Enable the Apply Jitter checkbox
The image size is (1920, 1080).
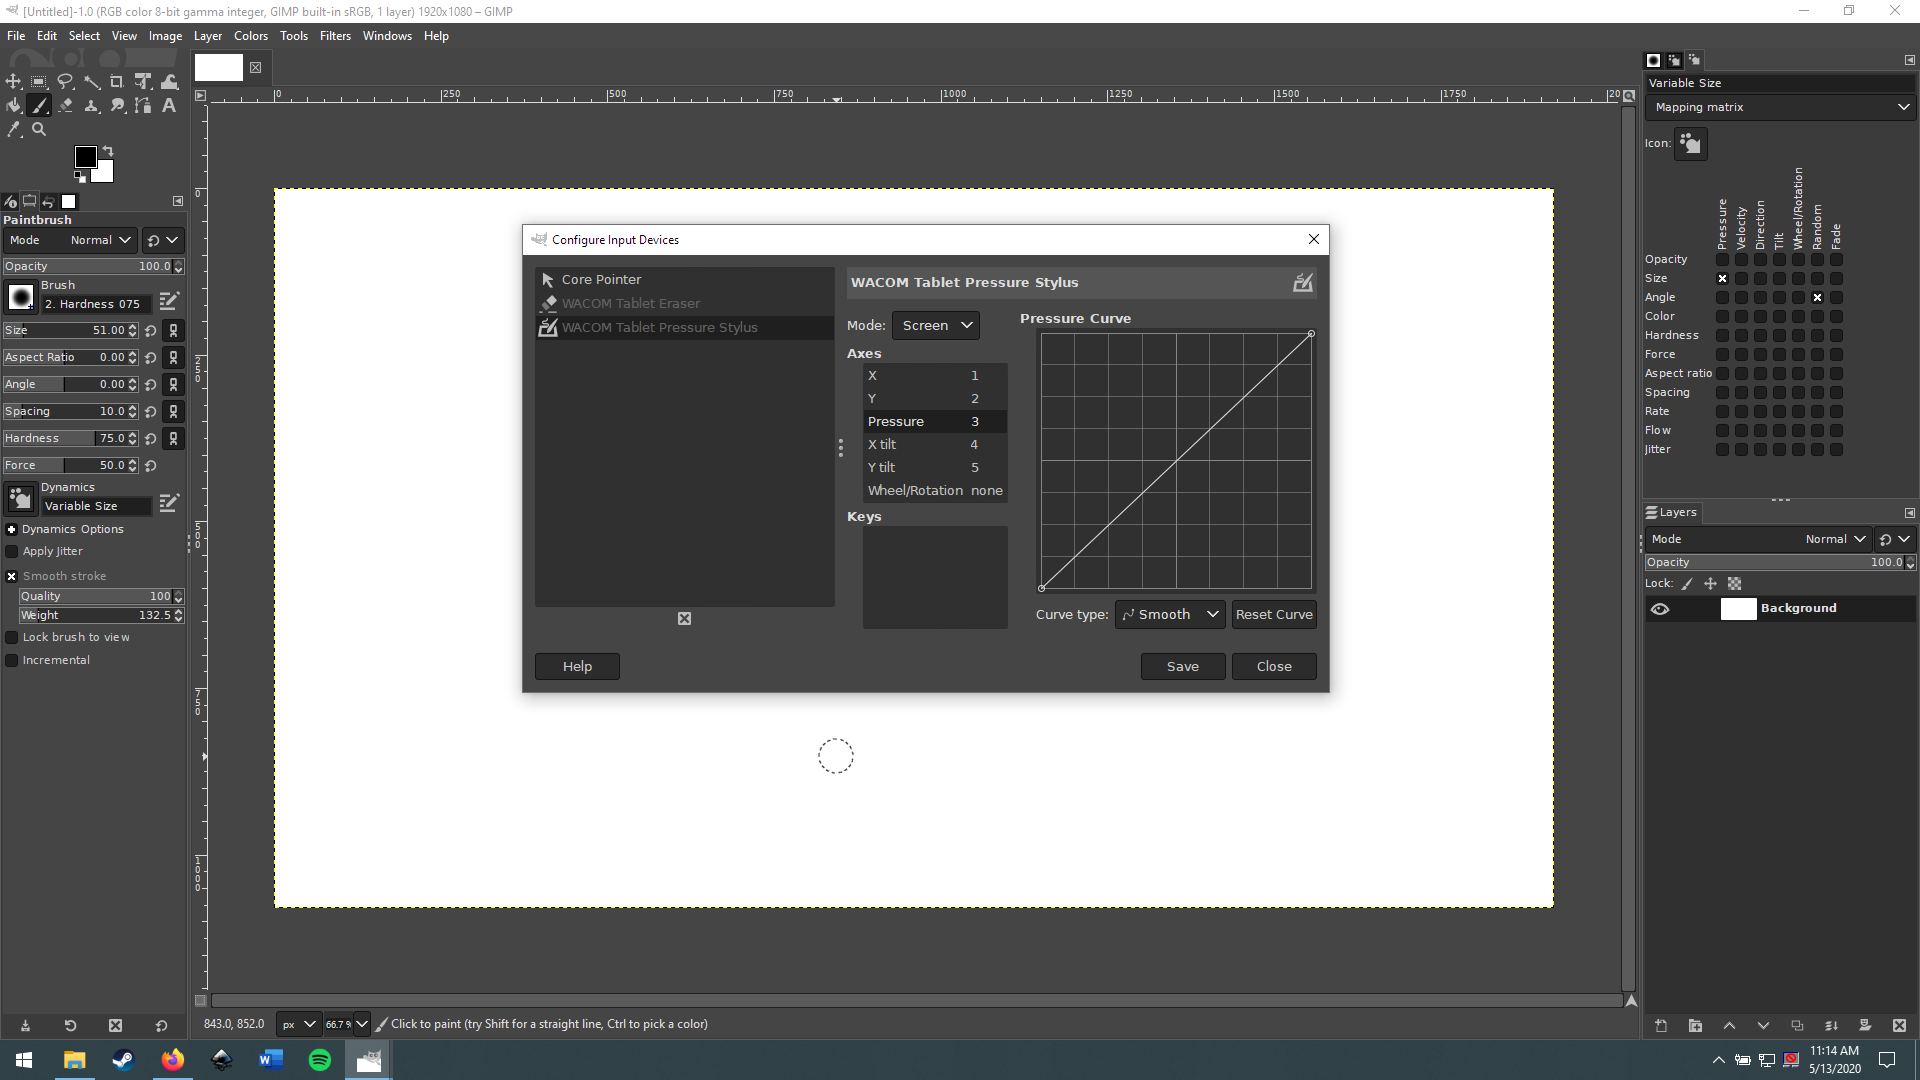point(12,552)
